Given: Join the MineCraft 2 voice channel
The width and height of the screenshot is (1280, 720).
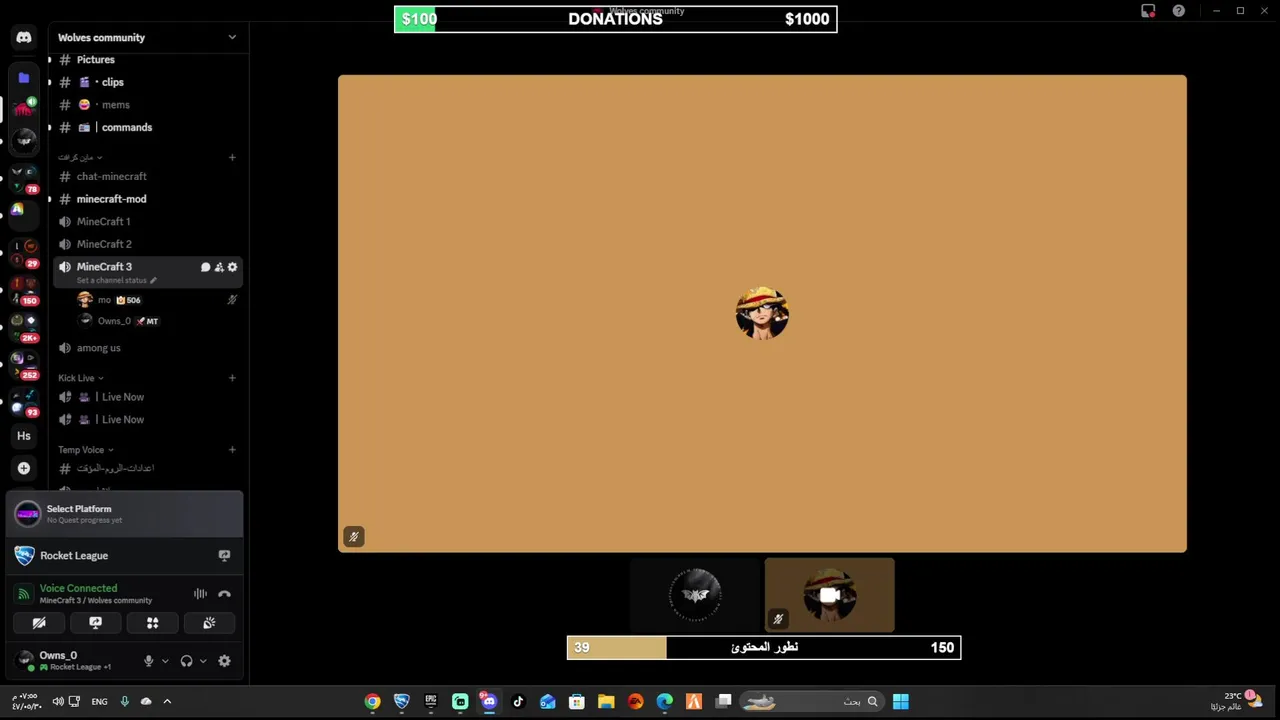Looking at the screenshot, I should click(147, 244).
